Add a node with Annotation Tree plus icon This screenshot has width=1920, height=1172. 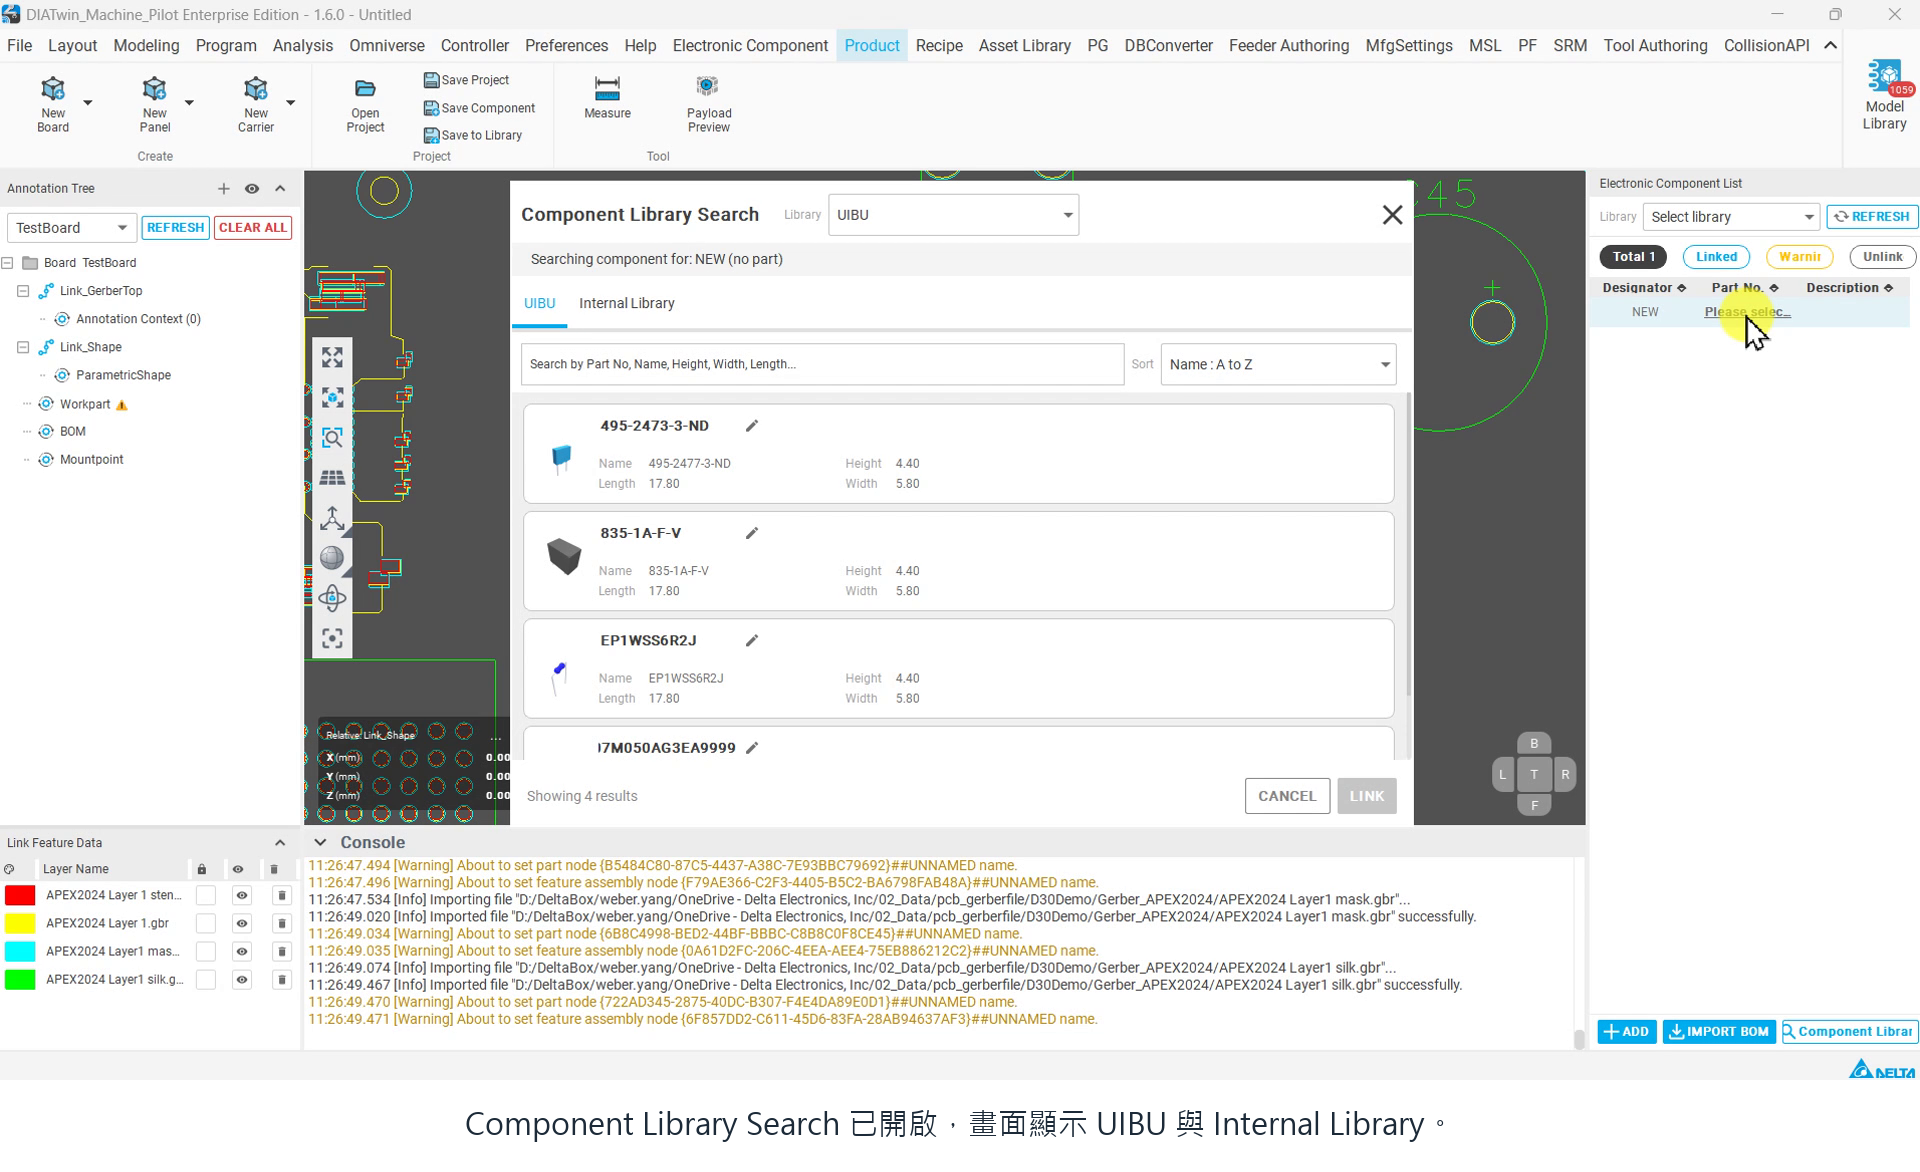click(x=223, y=188)
